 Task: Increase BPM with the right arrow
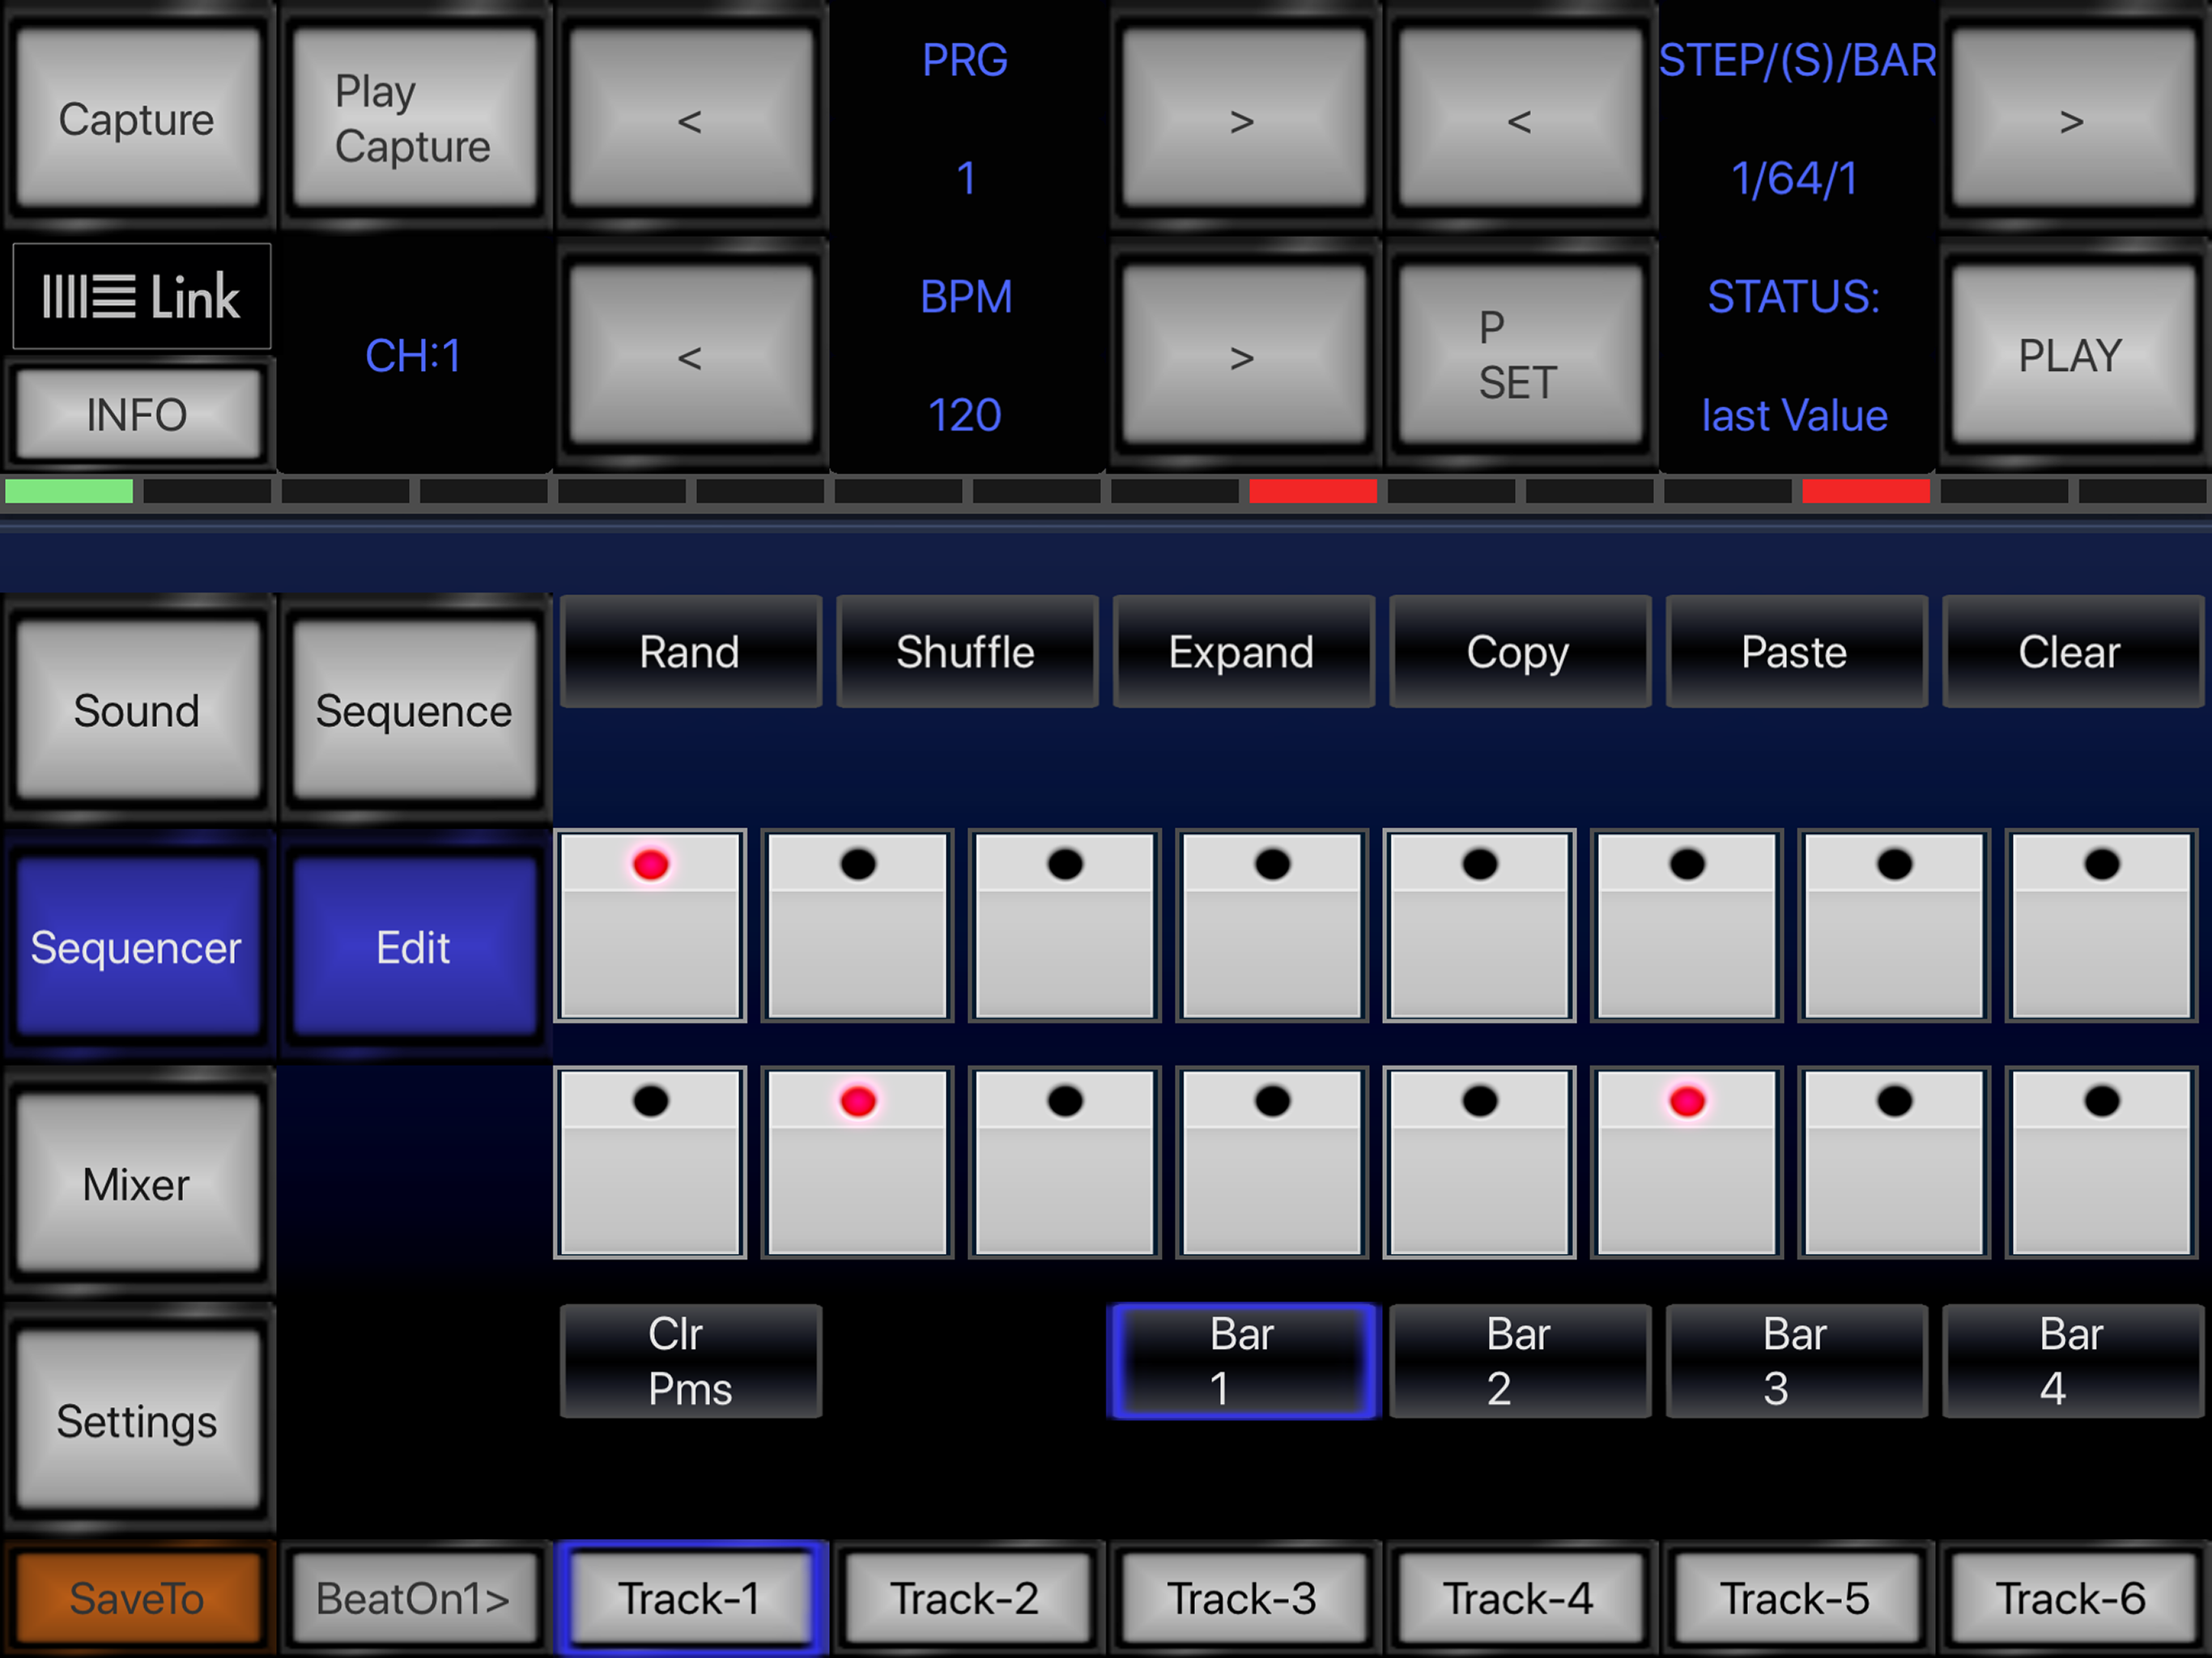click(1242, 356)
